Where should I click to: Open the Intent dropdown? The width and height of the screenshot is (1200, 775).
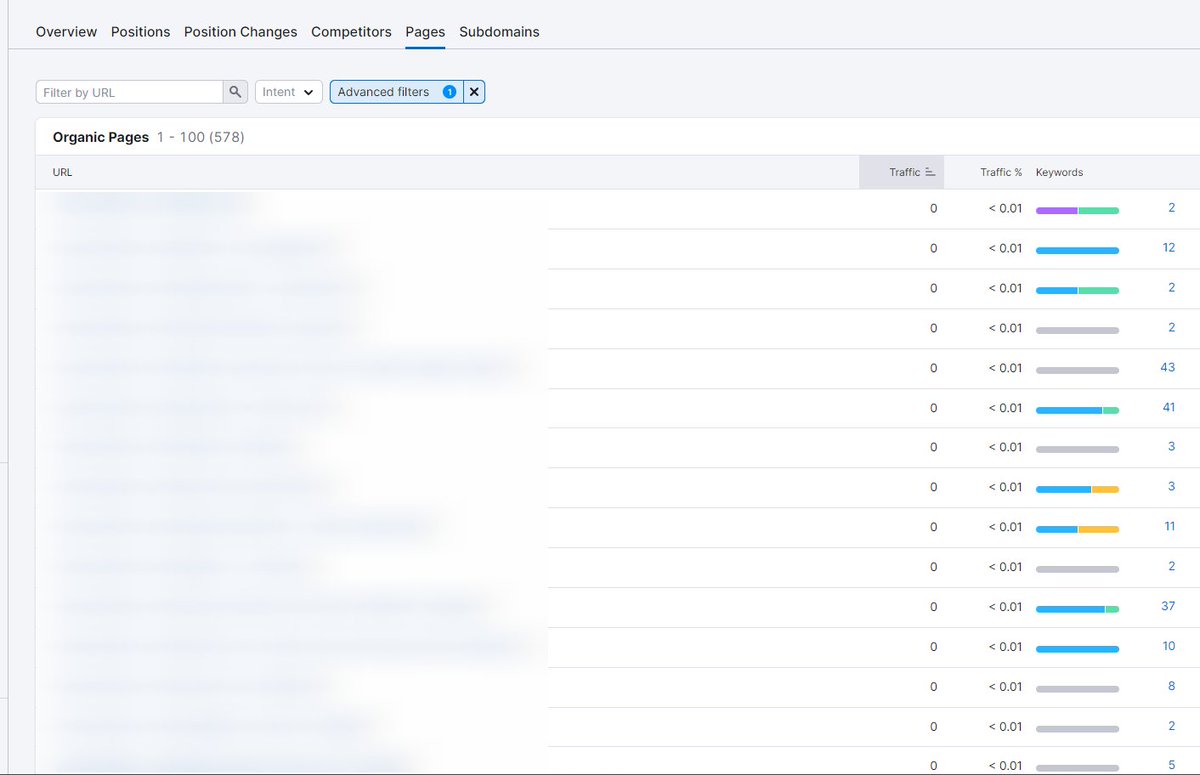tap(288, 91)
